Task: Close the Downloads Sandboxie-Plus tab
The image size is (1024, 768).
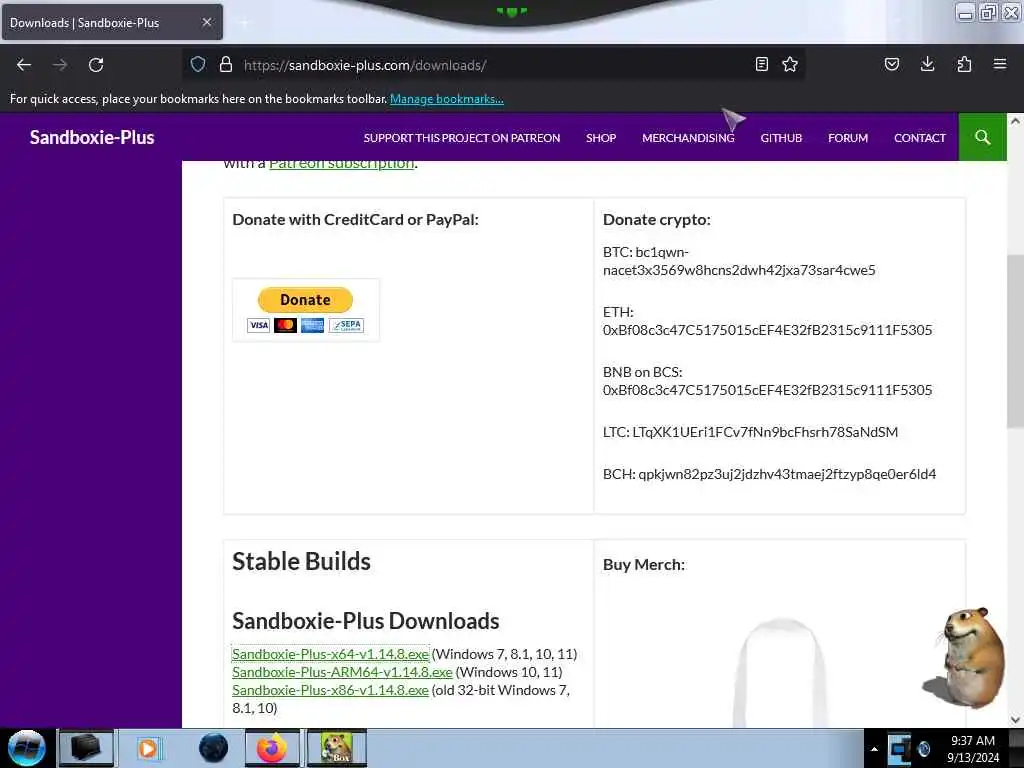Action: [207, 22]
